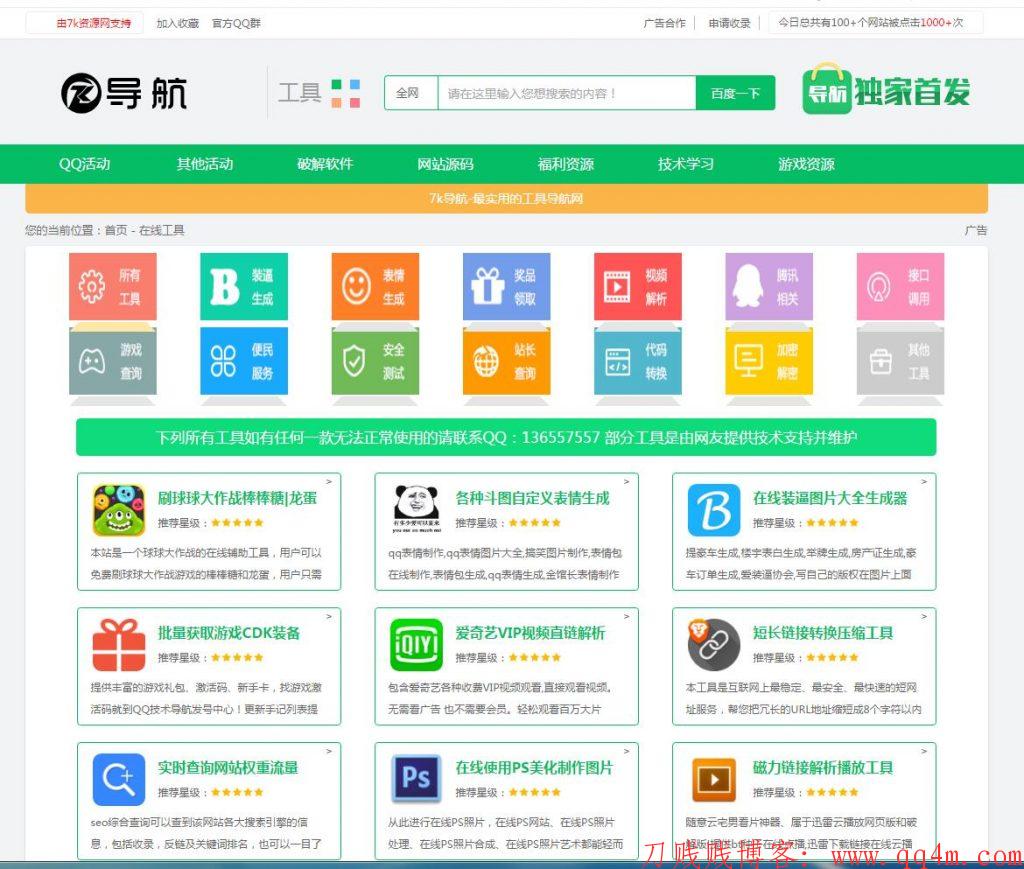Click the 独家首发 banner image

point(886,90)
